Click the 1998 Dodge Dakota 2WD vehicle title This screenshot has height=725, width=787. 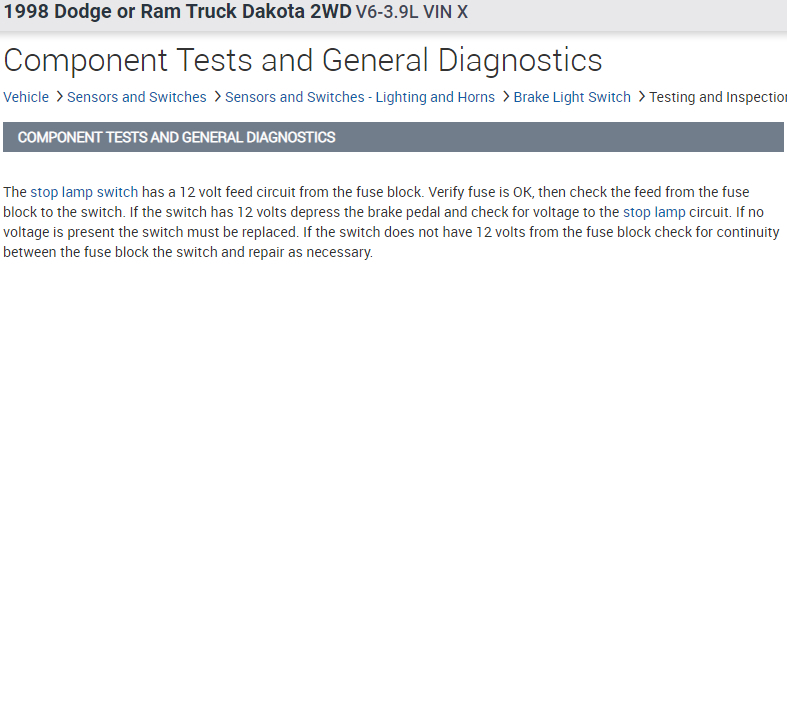pyautogui.click(x=177, y=13)
